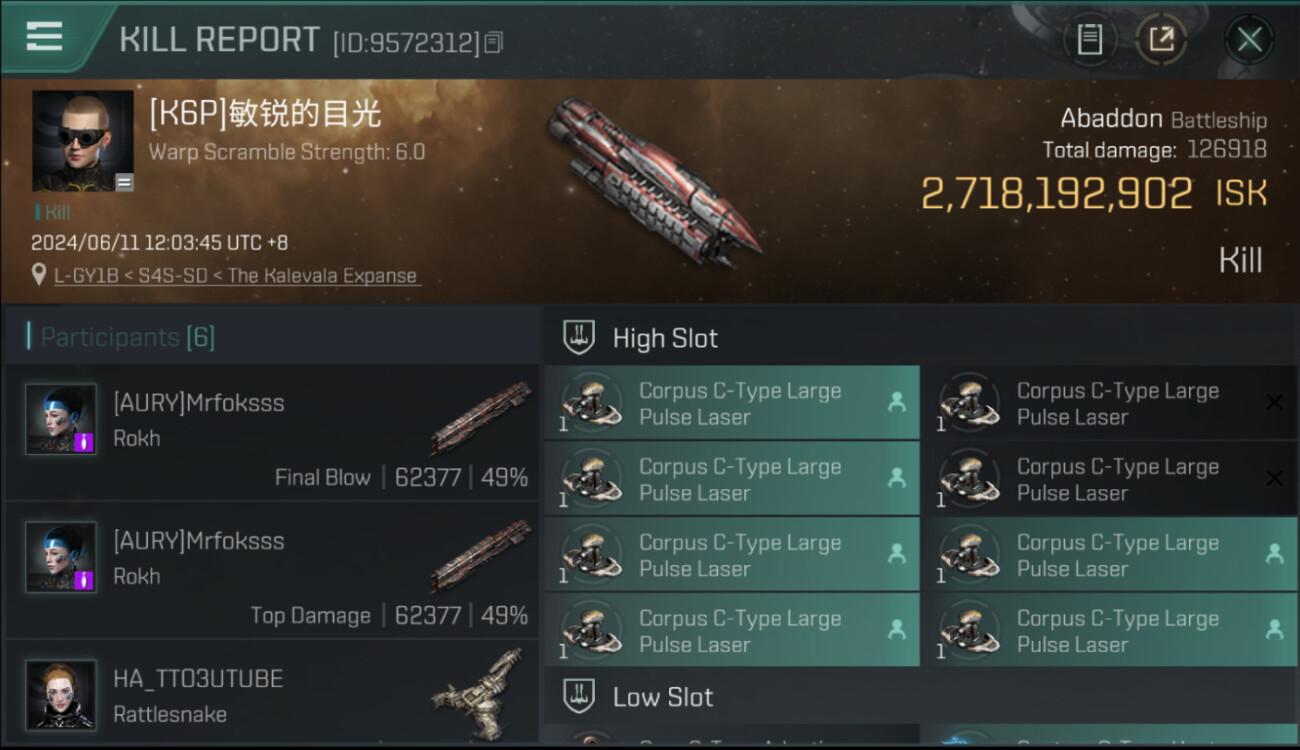This screenshot has height=750, width=1300.
Task: Click the HA_TTO3UTUBE pilot portrait
Action: (x=61, y=695)
